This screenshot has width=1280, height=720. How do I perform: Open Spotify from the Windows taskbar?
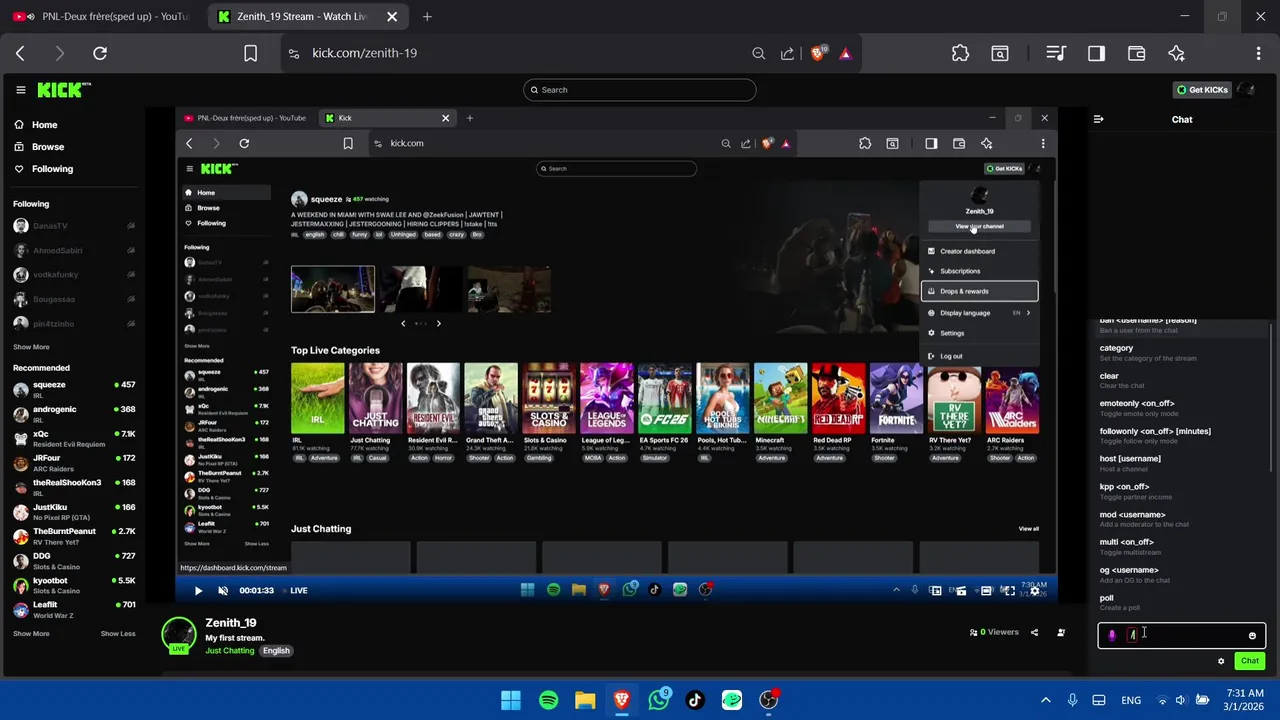click(548, 700)
